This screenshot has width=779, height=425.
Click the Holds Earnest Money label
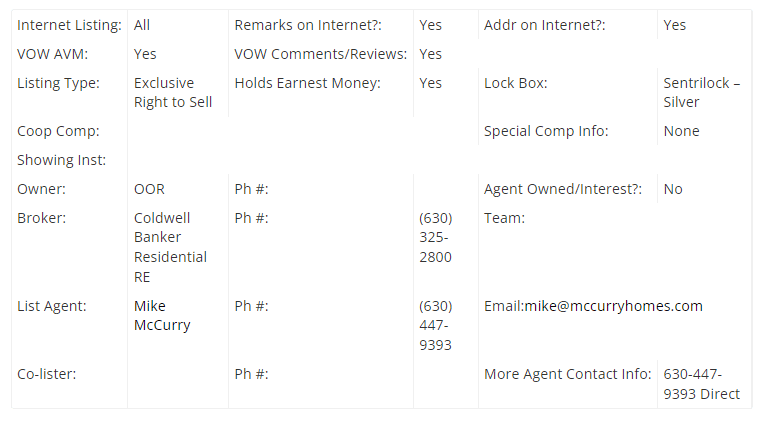(x=308, y=83)
